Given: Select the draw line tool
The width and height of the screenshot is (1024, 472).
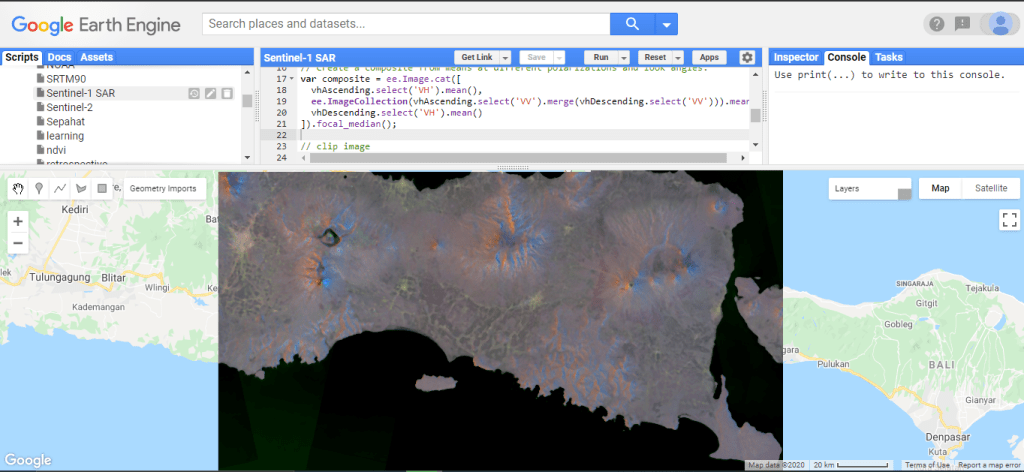Looking at the screenshot, I should tap(60, 188).
